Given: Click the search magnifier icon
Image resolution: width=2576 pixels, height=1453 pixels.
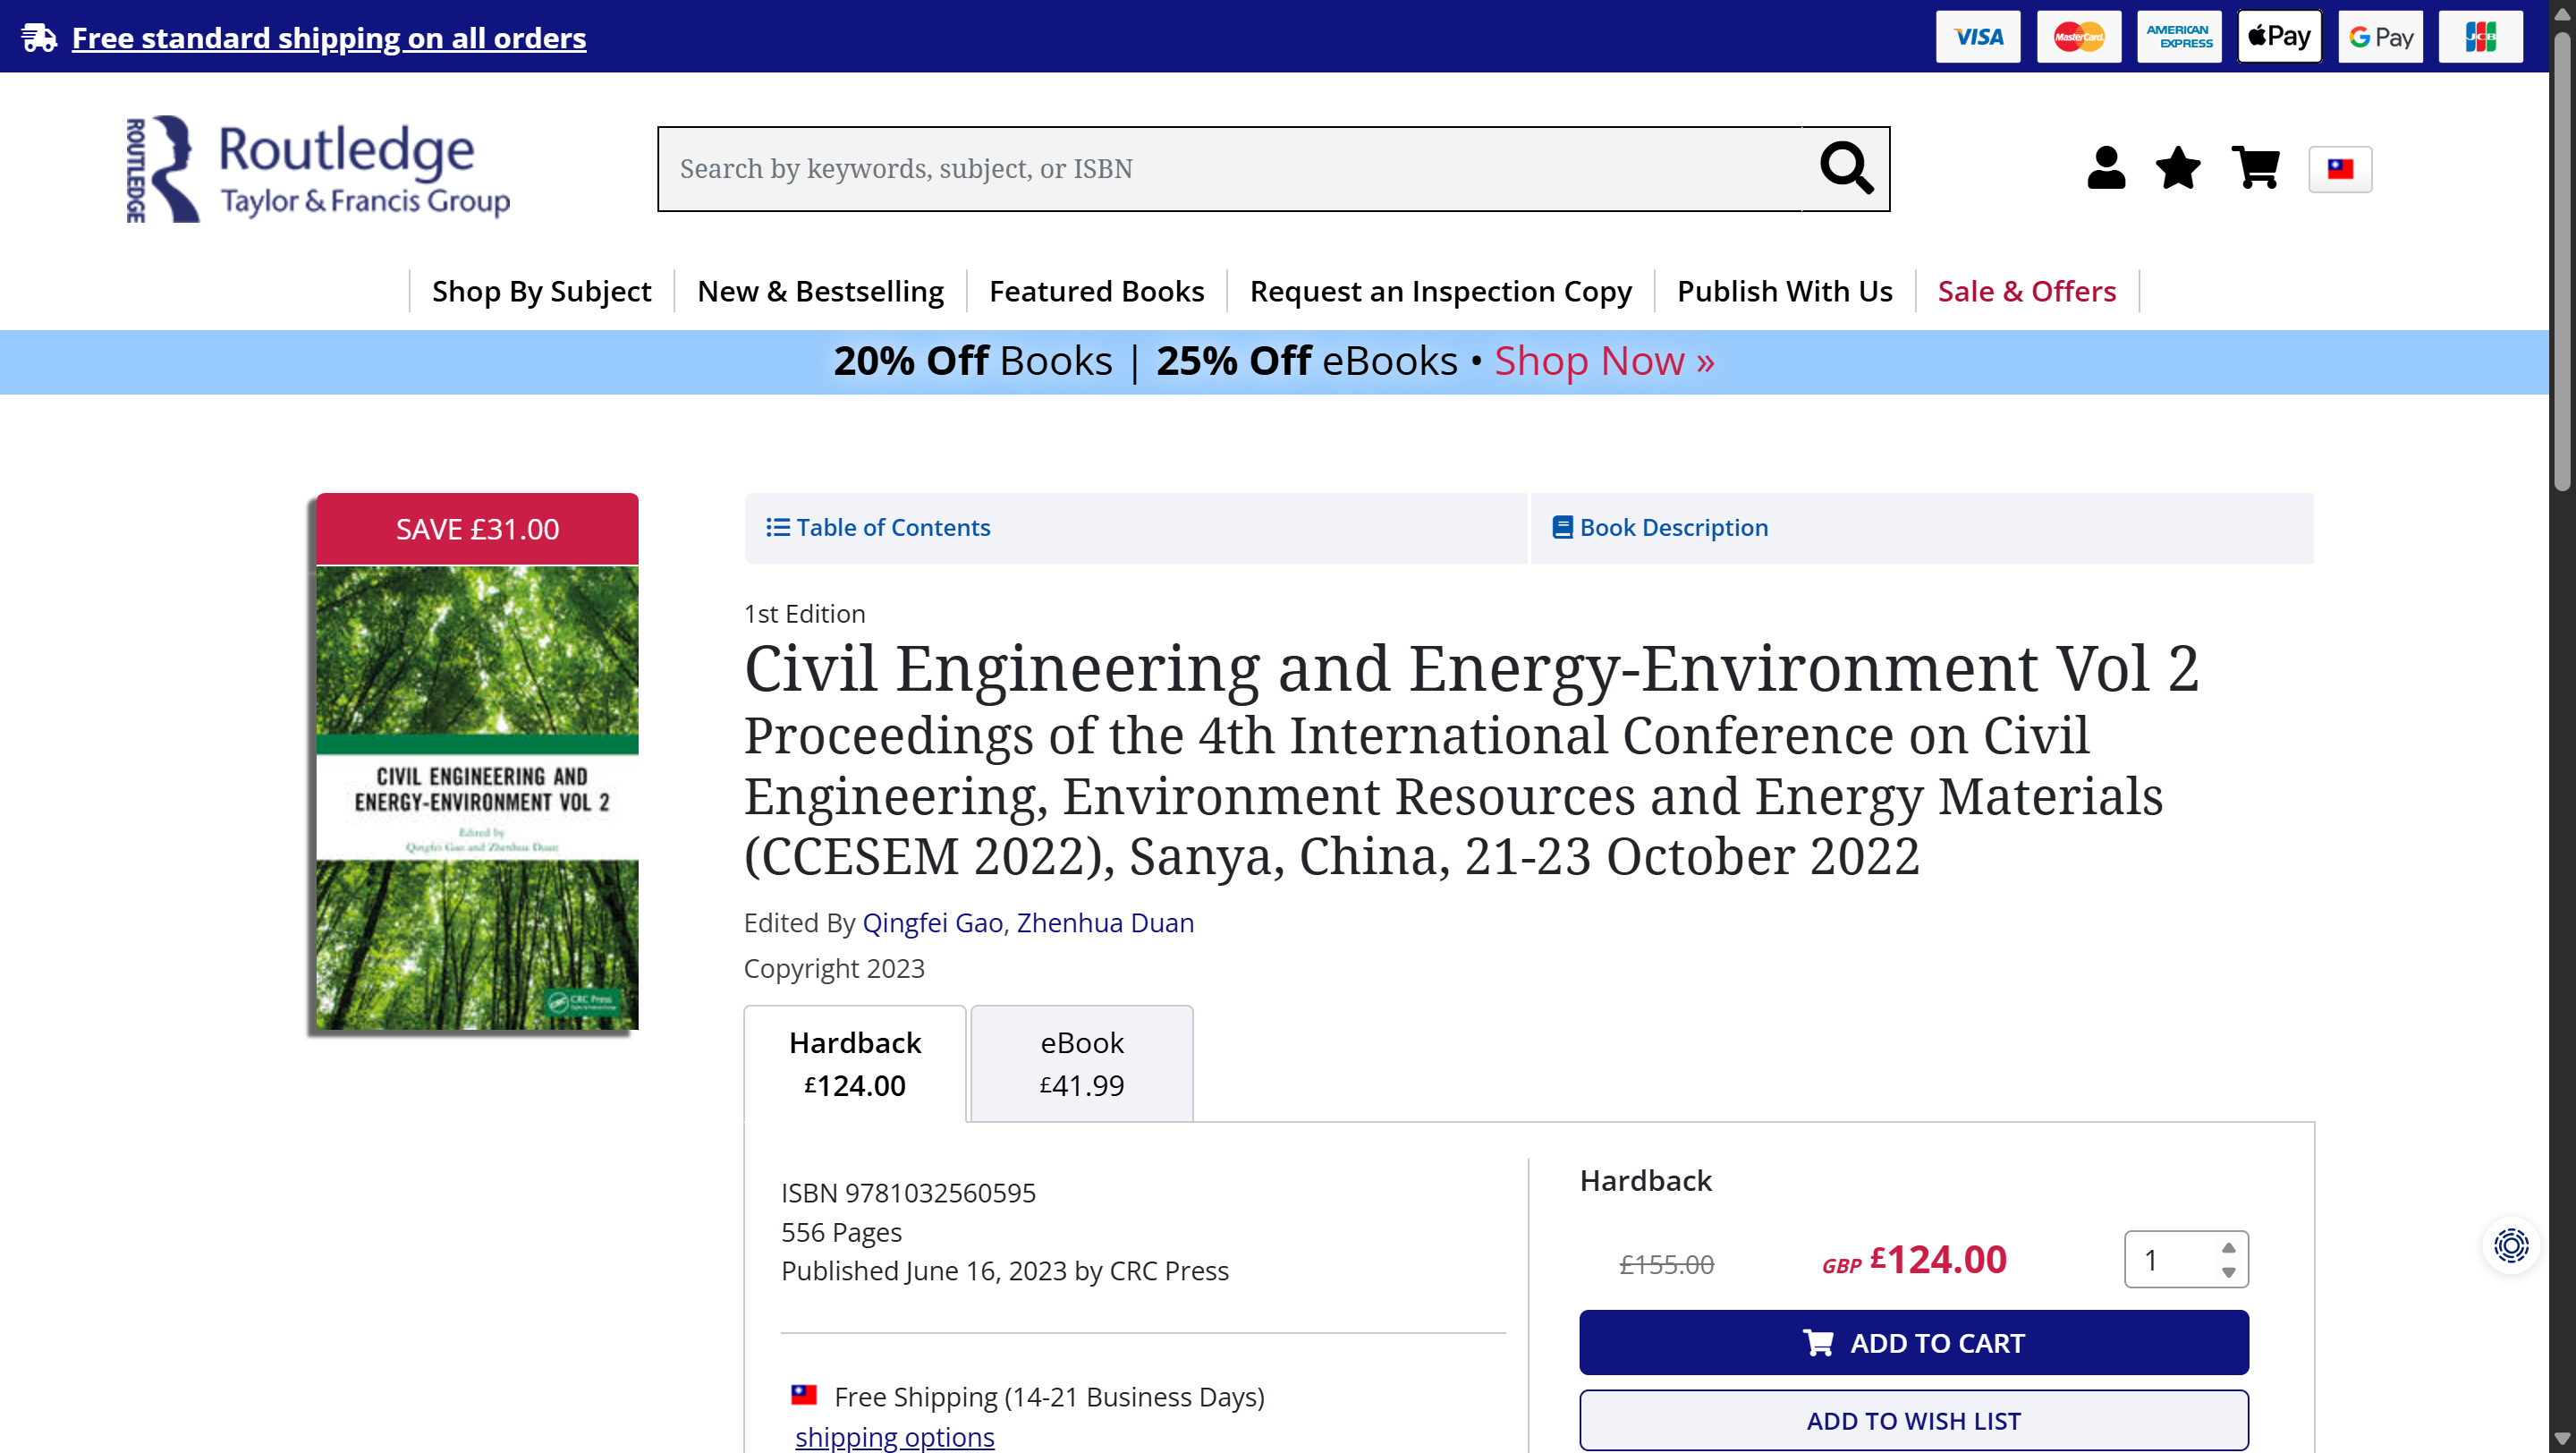Looking at the screenshot, I should (x=1845, y=168).
